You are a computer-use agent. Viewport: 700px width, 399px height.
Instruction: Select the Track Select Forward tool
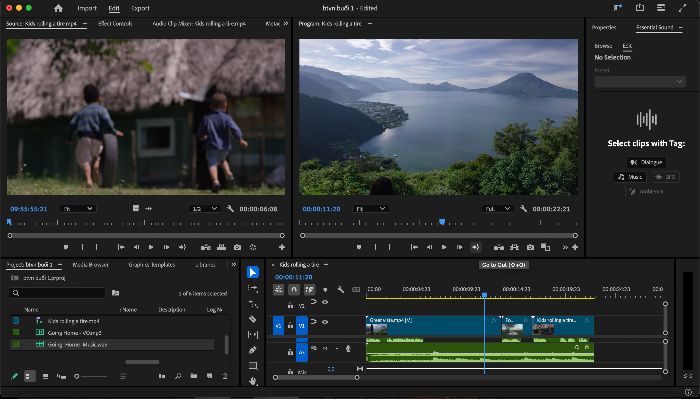253,288
